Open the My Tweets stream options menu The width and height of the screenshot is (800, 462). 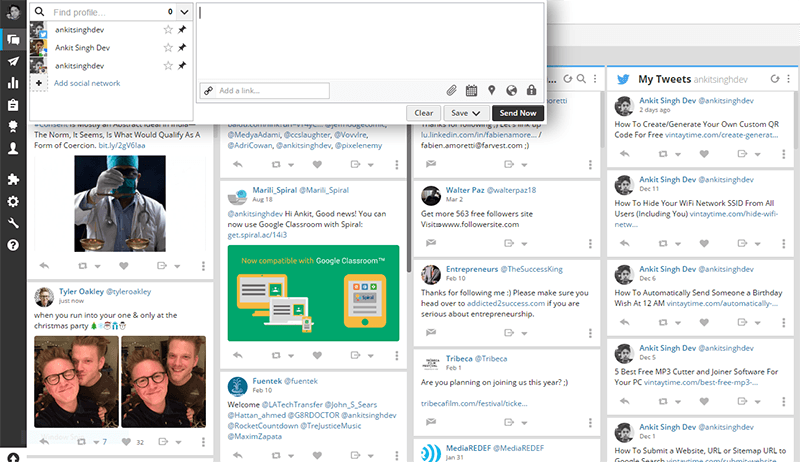788,79
